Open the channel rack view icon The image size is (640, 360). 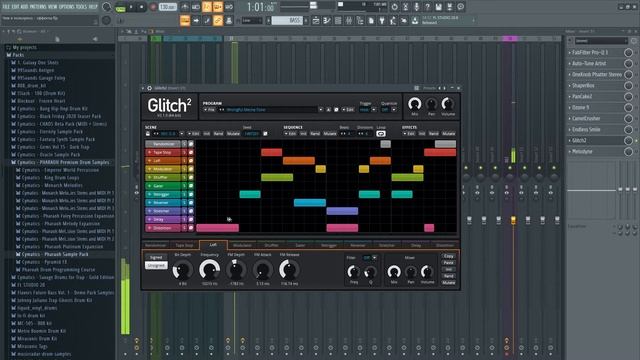coord(338,20)
